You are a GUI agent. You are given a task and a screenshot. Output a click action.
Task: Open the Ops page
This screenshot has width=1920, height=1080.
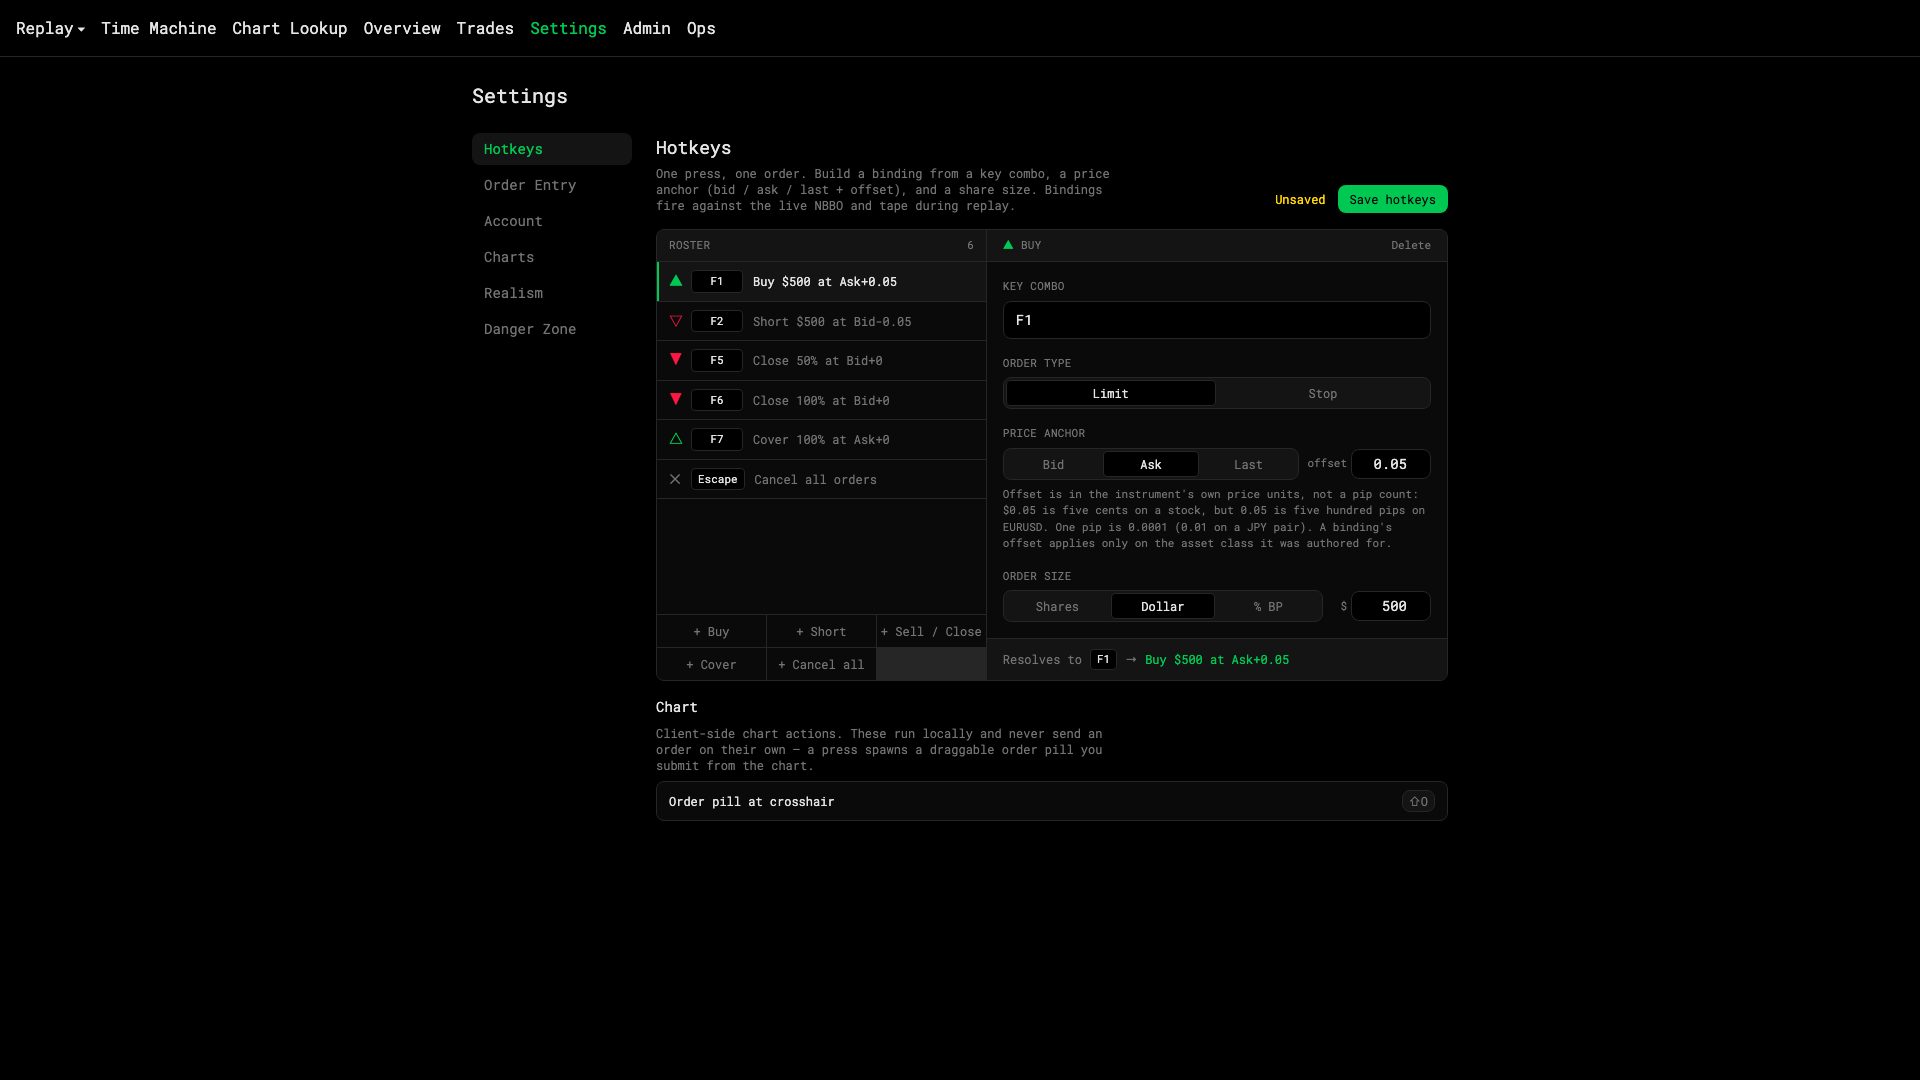(x=701, y=28)
